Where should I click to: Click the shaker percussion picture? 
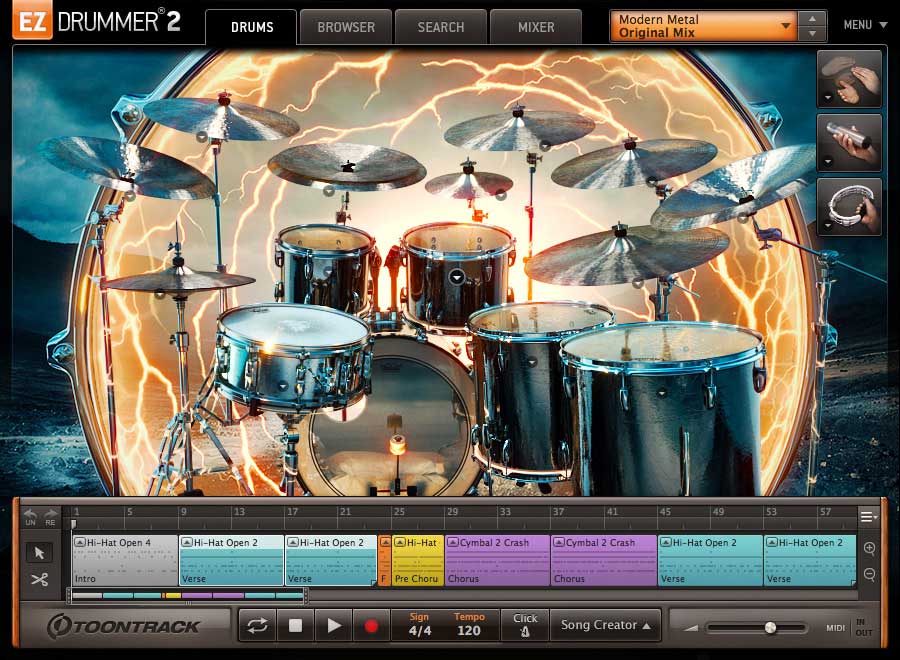(x=849, y=142)
